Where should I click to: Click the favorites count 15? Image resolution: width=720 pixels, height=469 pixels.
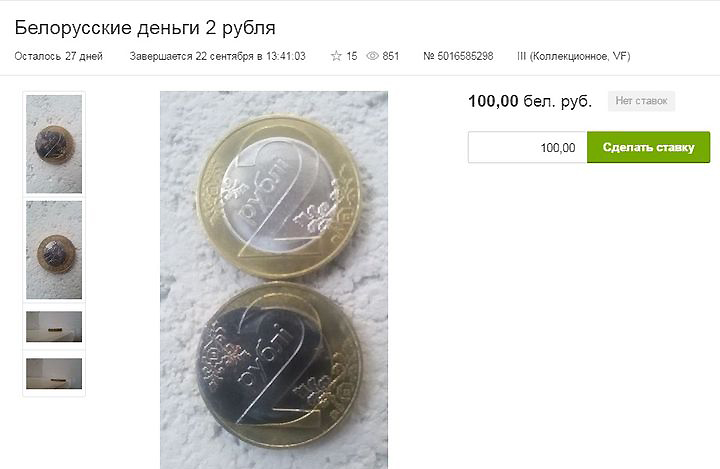pyautogui.click(x=352, y=56)
